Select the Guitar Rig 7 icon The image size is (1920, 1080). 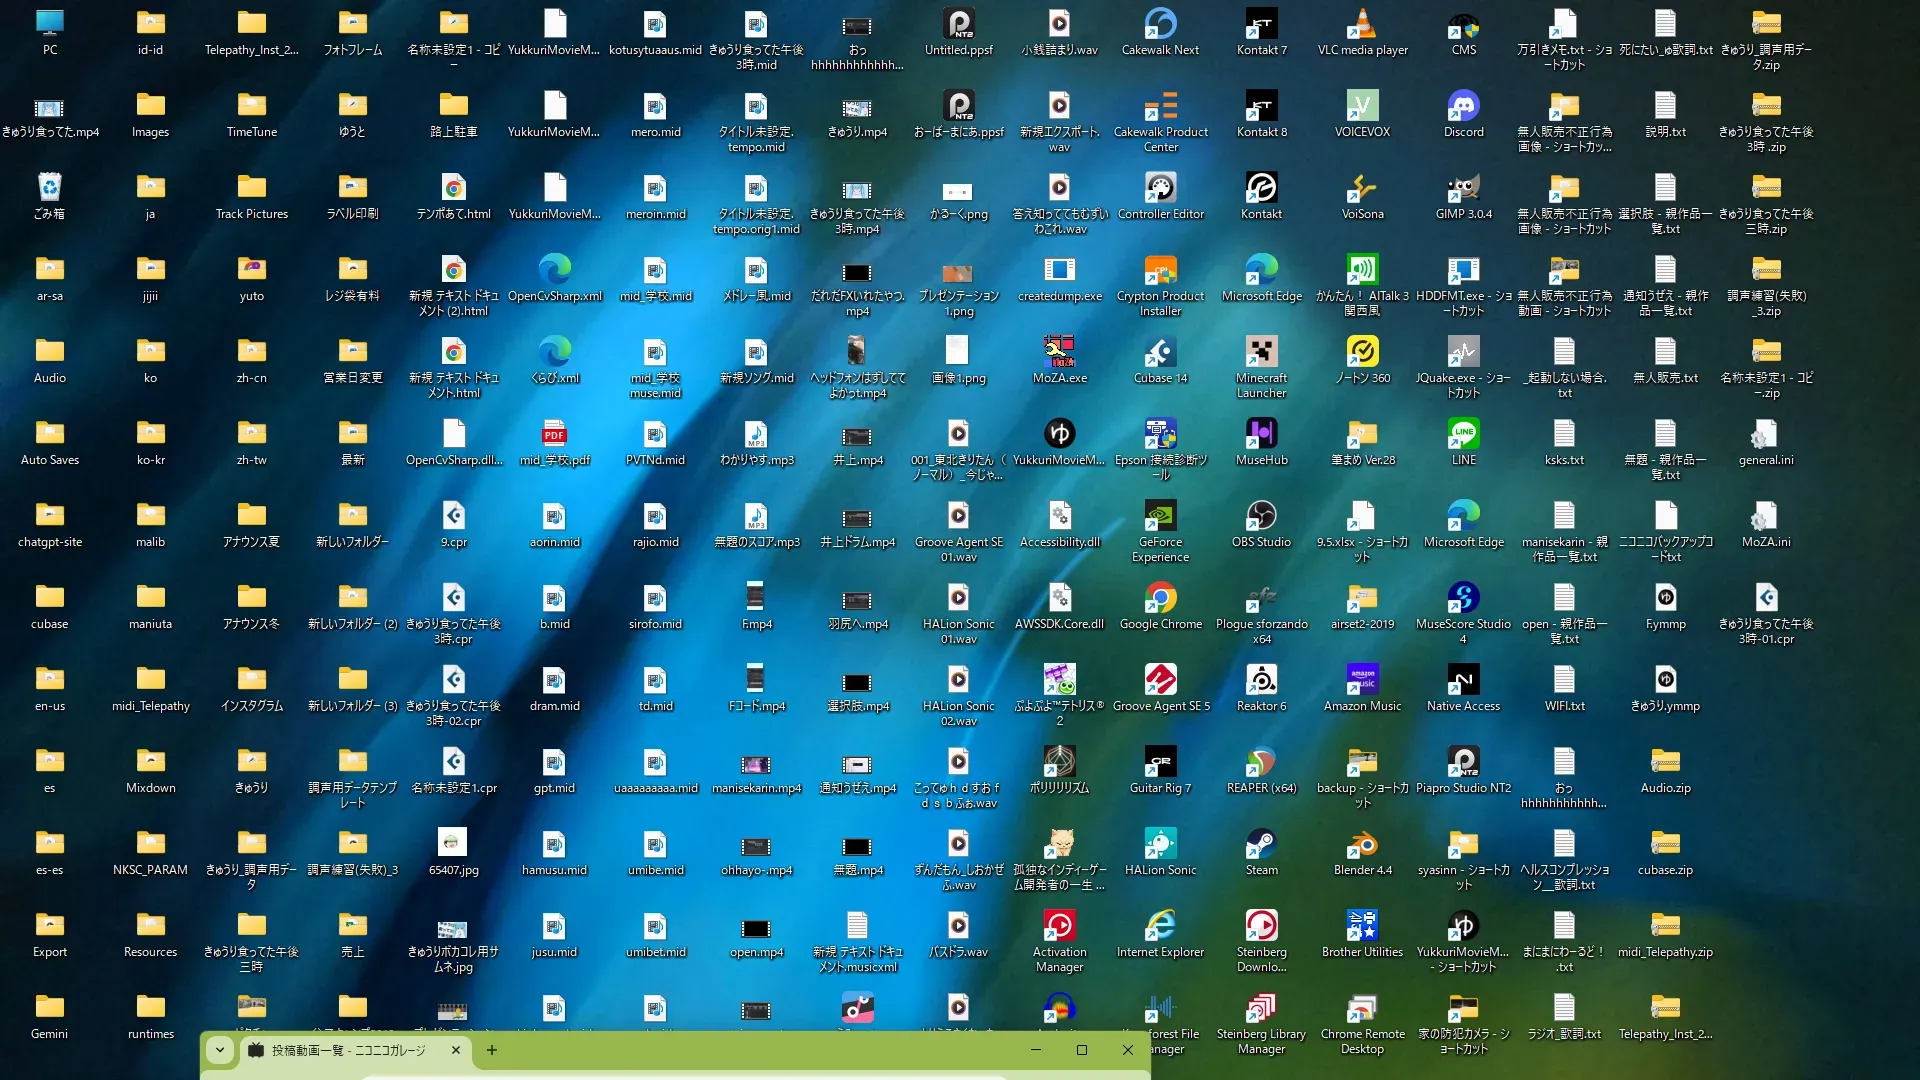click(1160, 762)
